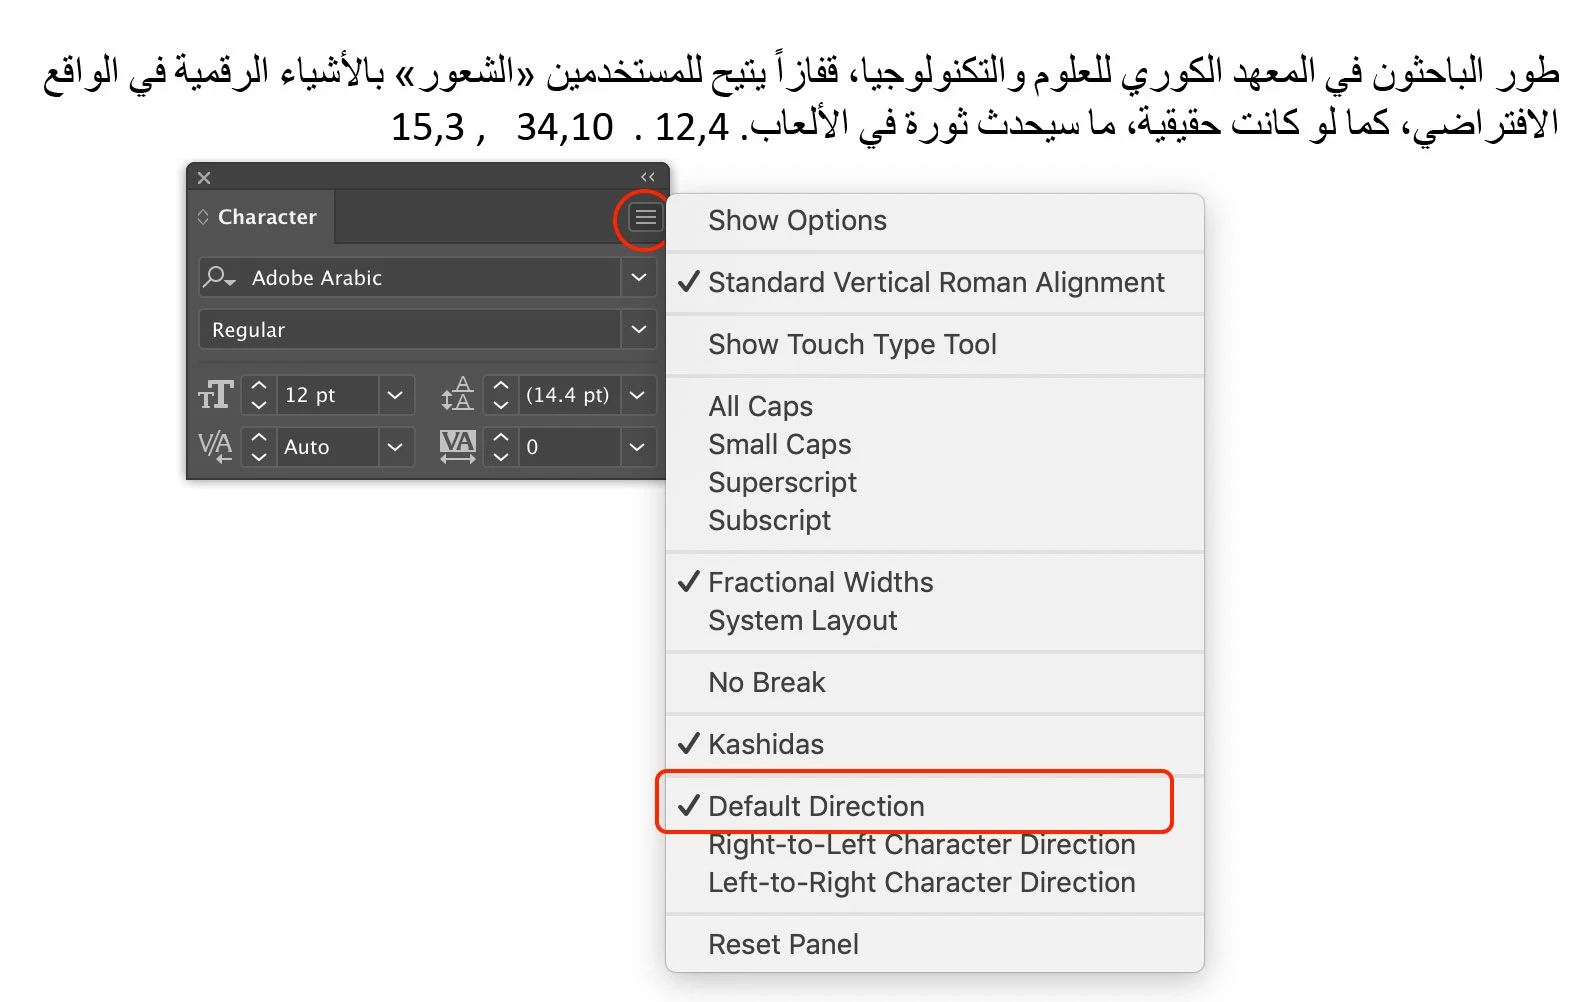1576x1002 pixels.
Task: Toggle Fractional Widths option
Action: 934,582
